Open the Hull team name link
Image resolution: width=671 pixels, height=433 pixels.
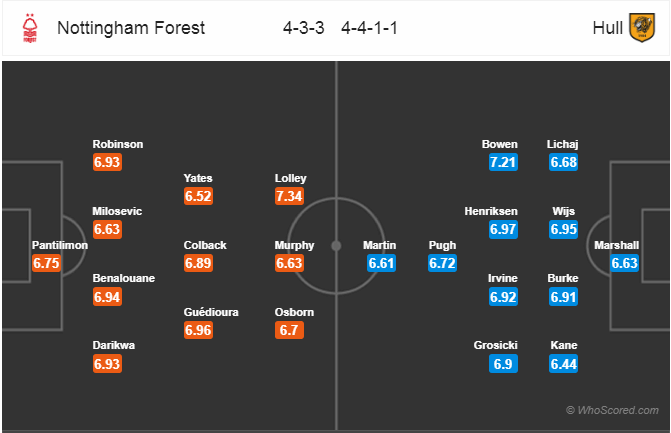point(607,28)
